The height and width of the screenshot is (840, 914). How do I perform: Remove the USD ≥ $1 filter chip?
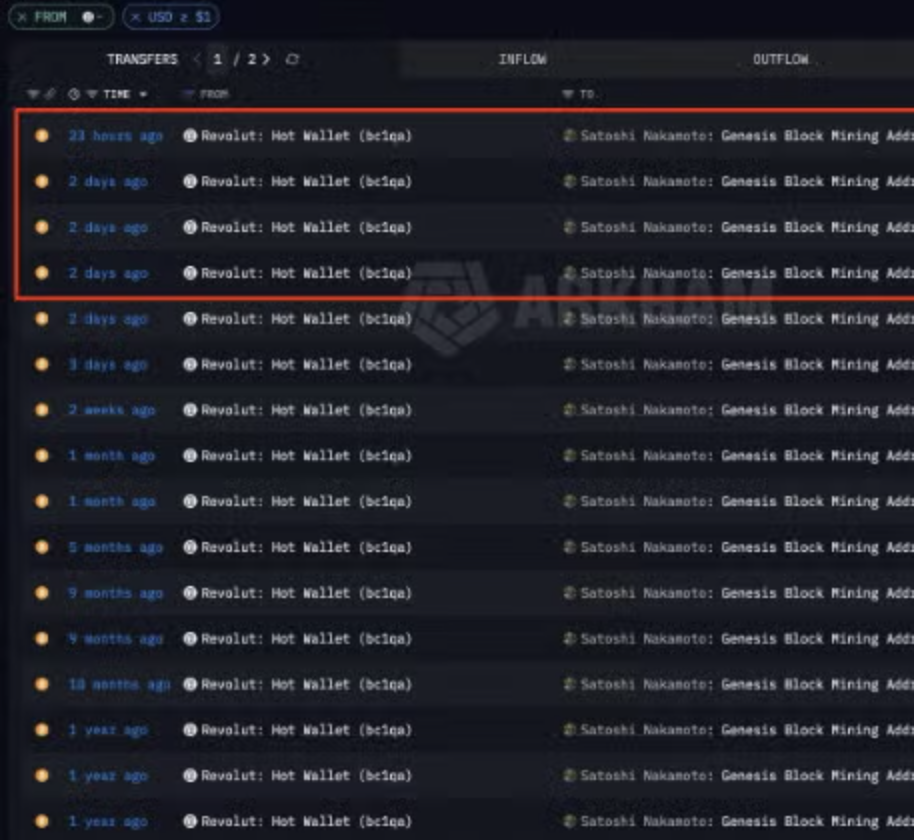(135, 17)
